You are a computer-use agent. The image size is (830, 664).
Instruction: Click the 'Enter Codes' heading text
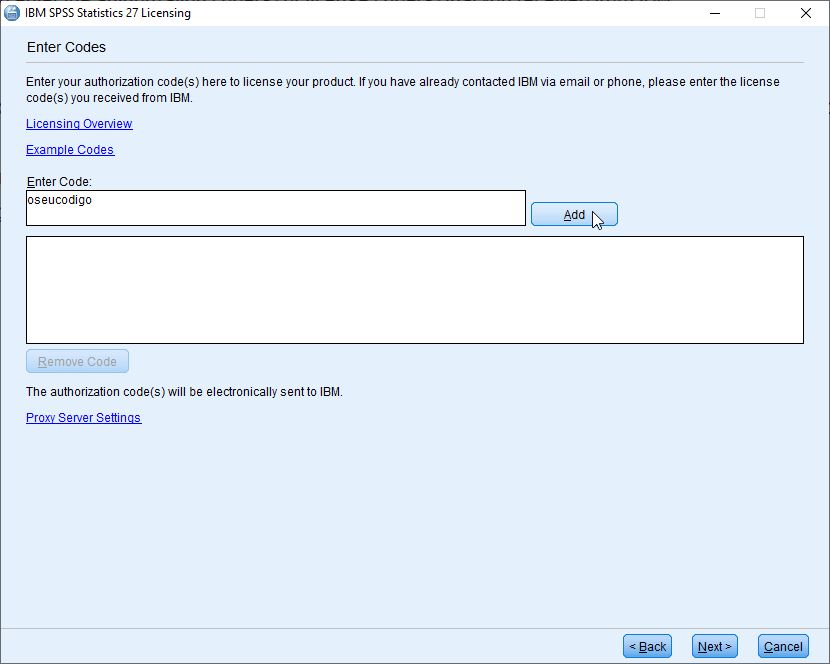tap(66, 47)
